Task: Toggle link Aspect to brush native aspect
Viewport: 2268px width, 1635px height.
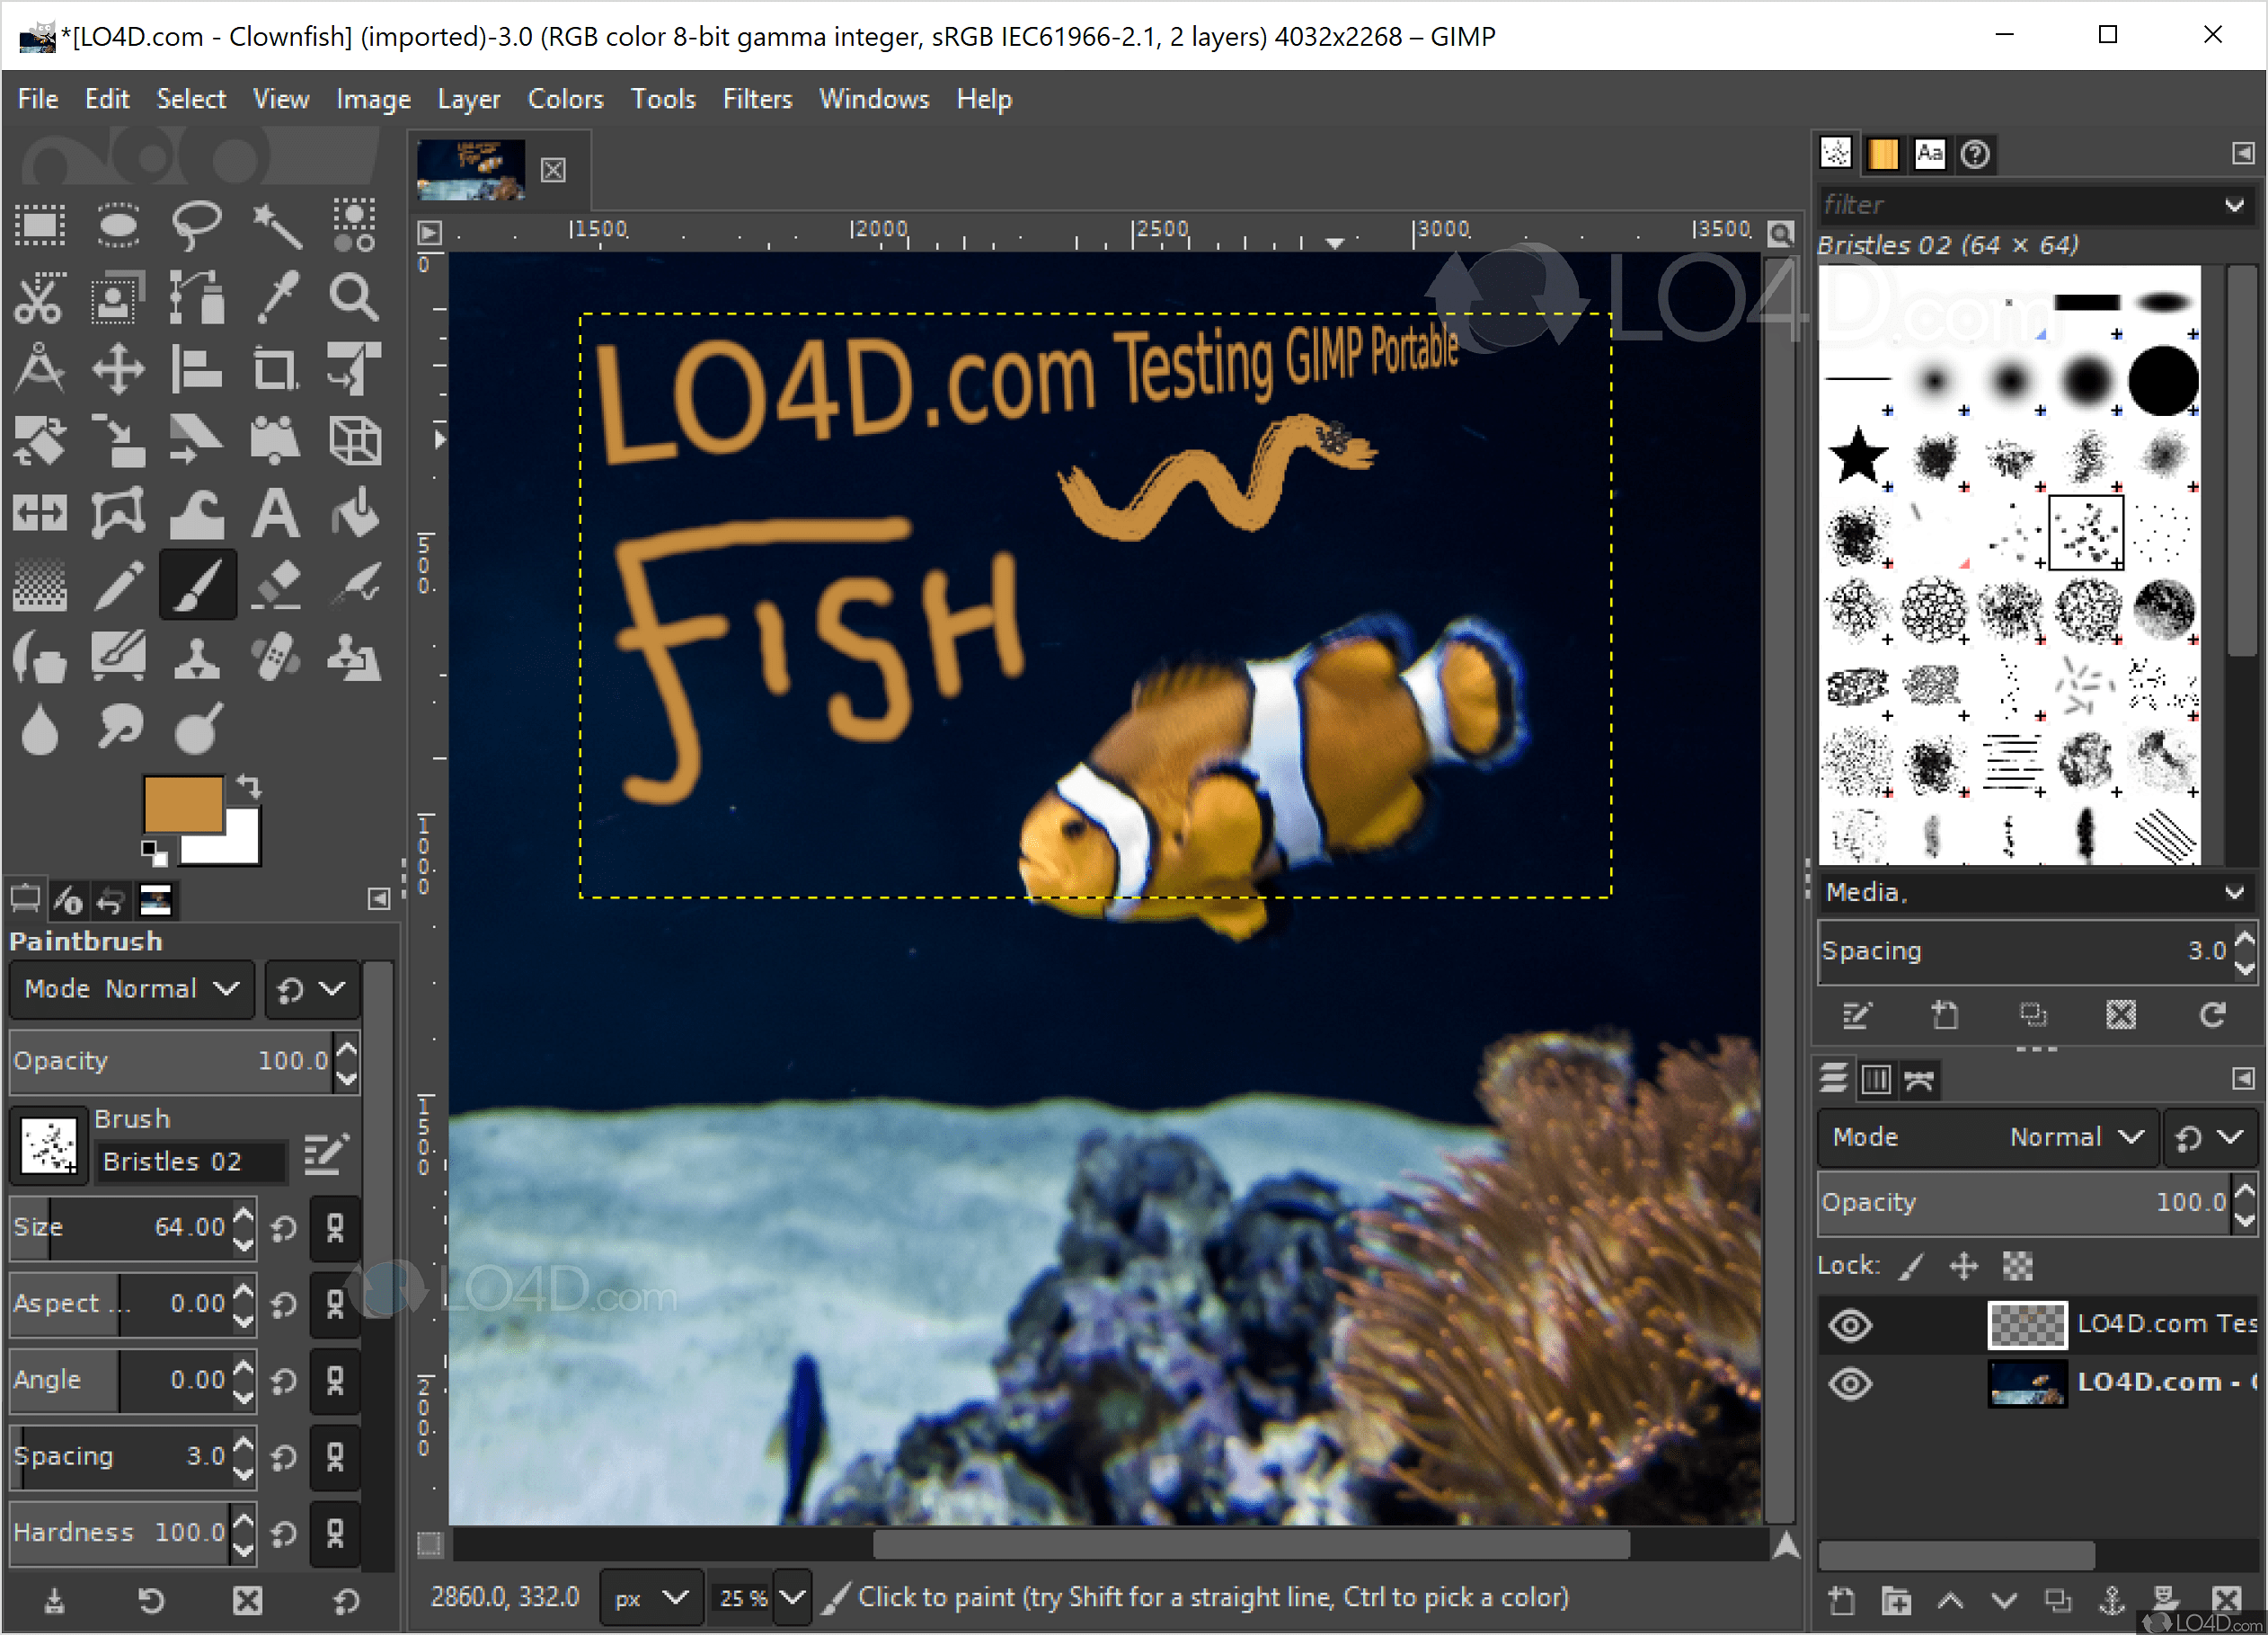Action: coord(335,1304)
